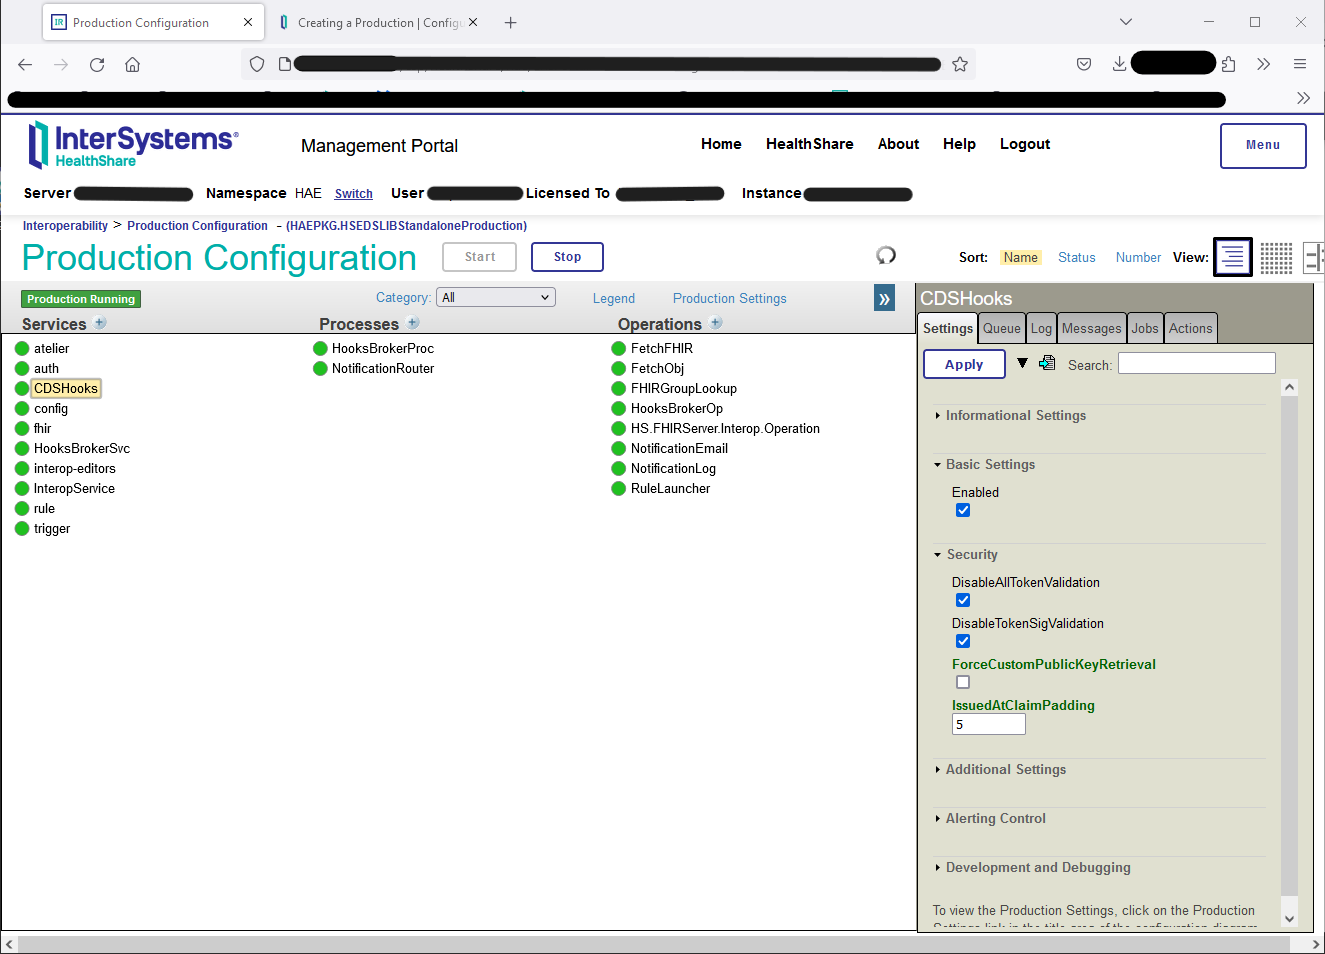Click the add Processes plus icon
Screen dimensions: 1325x954
click(x=413, y=323)
